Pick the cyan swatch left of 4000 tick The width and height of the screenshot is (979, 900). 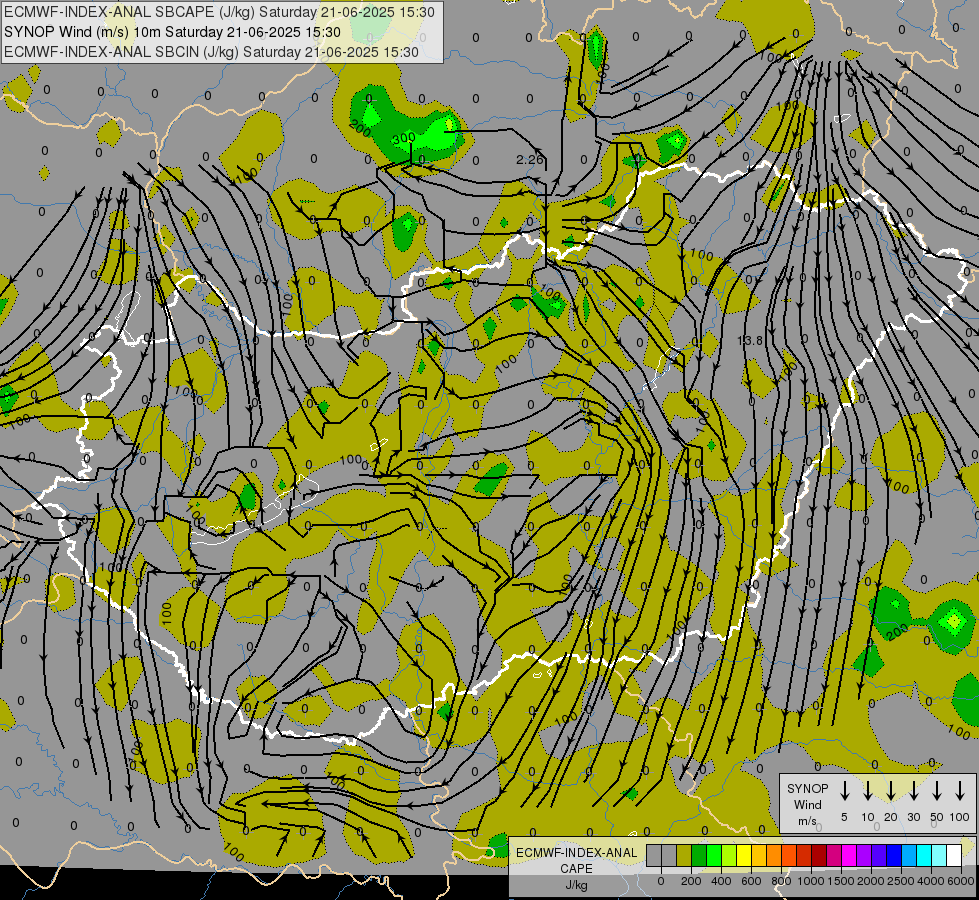[x=925, y=855]
